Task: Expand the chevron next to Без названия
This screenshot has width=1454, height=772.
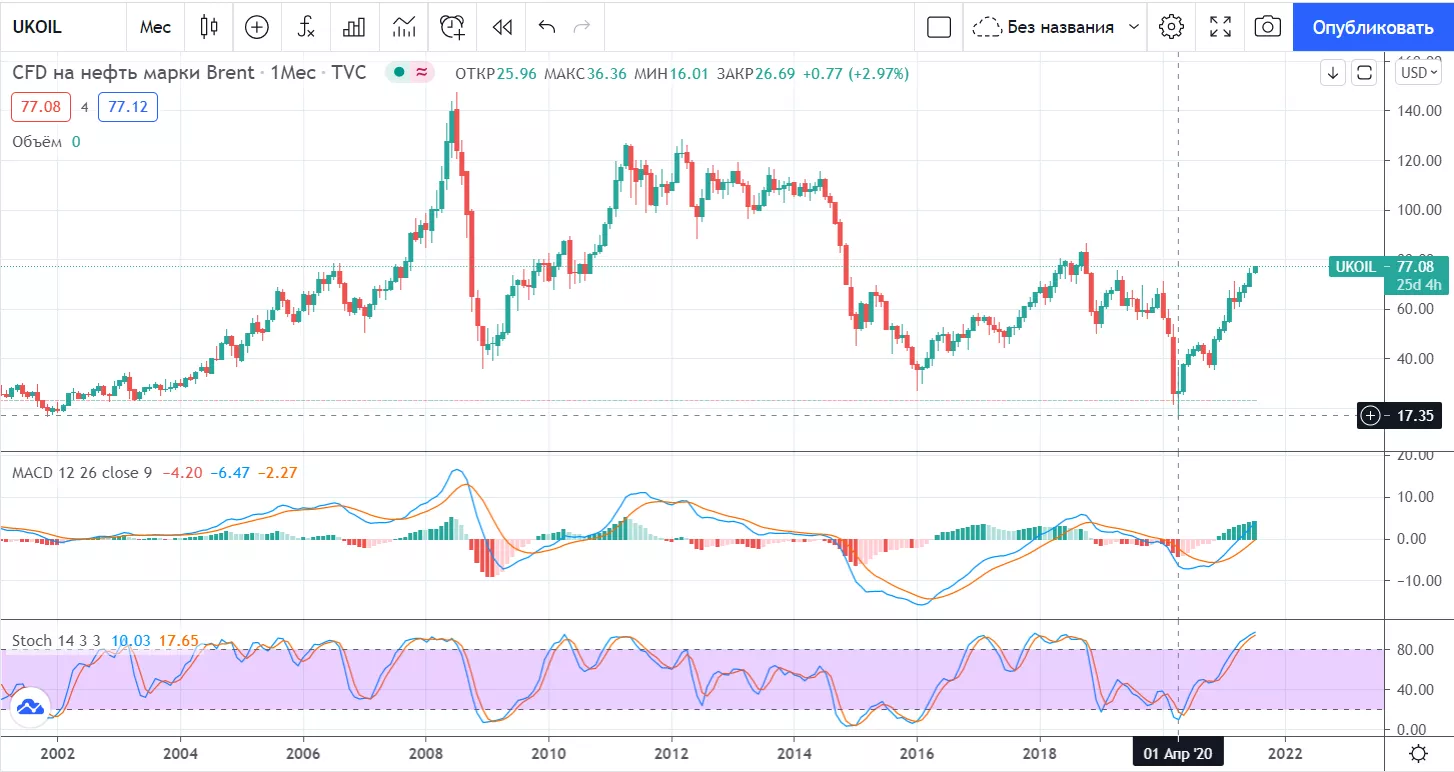Action: click(1133, 27)
